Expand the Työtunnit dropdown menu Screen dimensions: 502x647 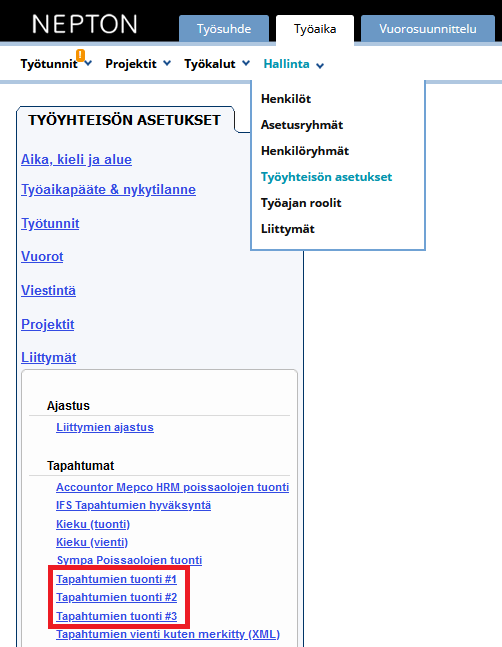(x=56, y=64)
